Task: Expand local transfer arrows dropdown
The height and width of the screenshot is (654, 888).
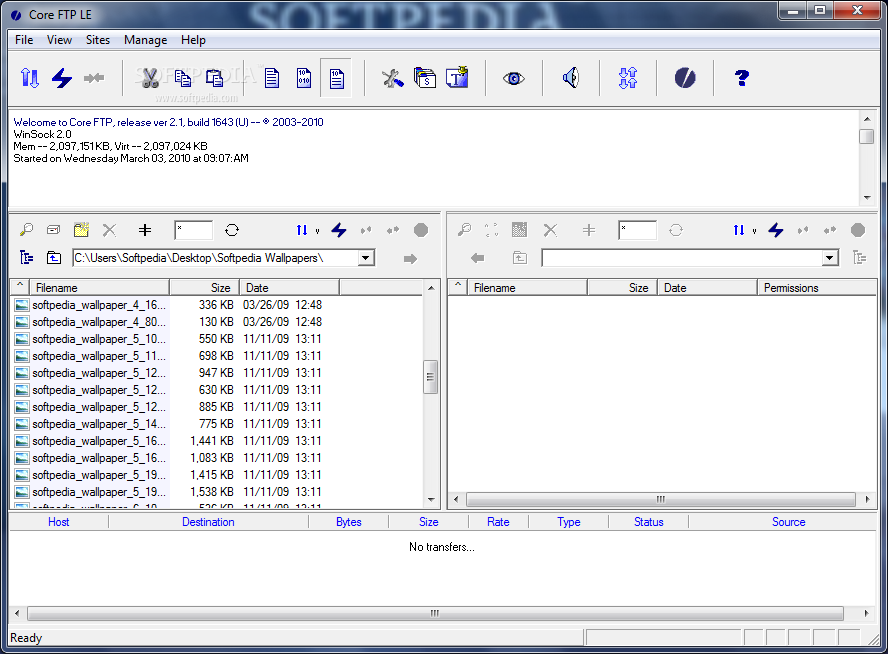Action: 317,231
